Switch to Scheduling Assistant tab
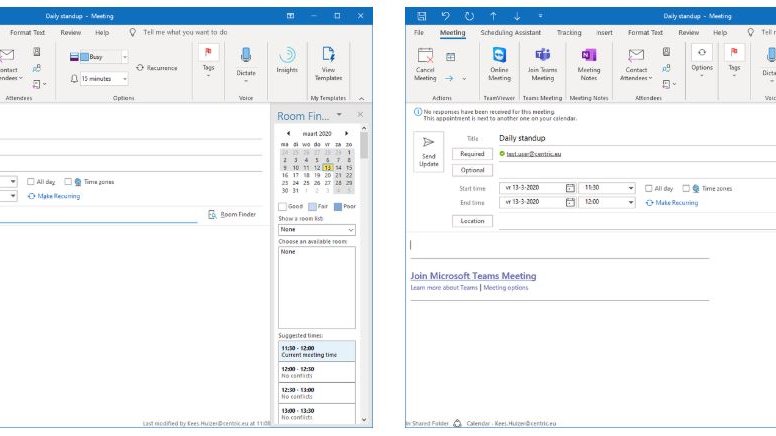776x436 pixels. (x=510, y=32)
